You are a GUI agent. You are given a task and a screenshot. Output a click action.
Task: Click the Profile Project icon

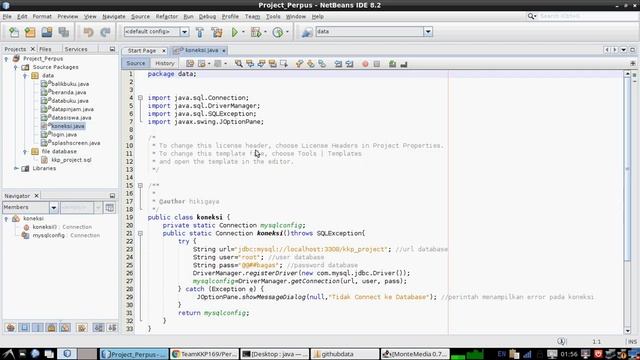click(278, 32)
